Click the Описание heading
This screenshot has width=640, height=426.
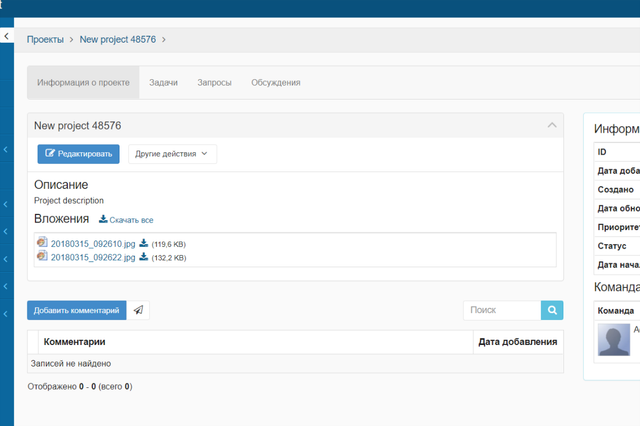[x=61, y=185]
